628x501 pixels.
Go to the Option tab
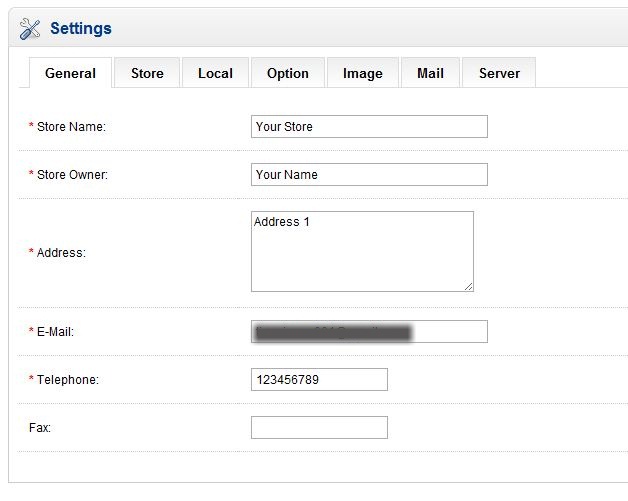(287, 73)
